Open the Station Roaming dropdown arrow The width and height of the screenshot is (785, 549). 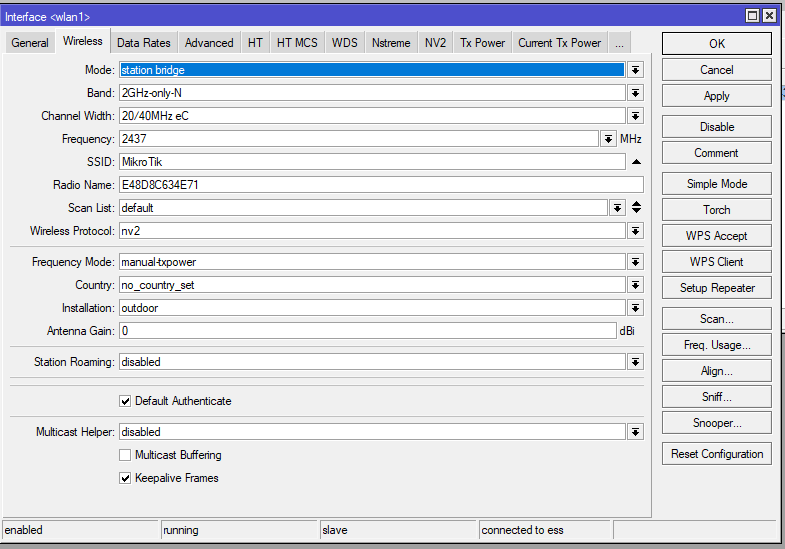pos(635,362)
